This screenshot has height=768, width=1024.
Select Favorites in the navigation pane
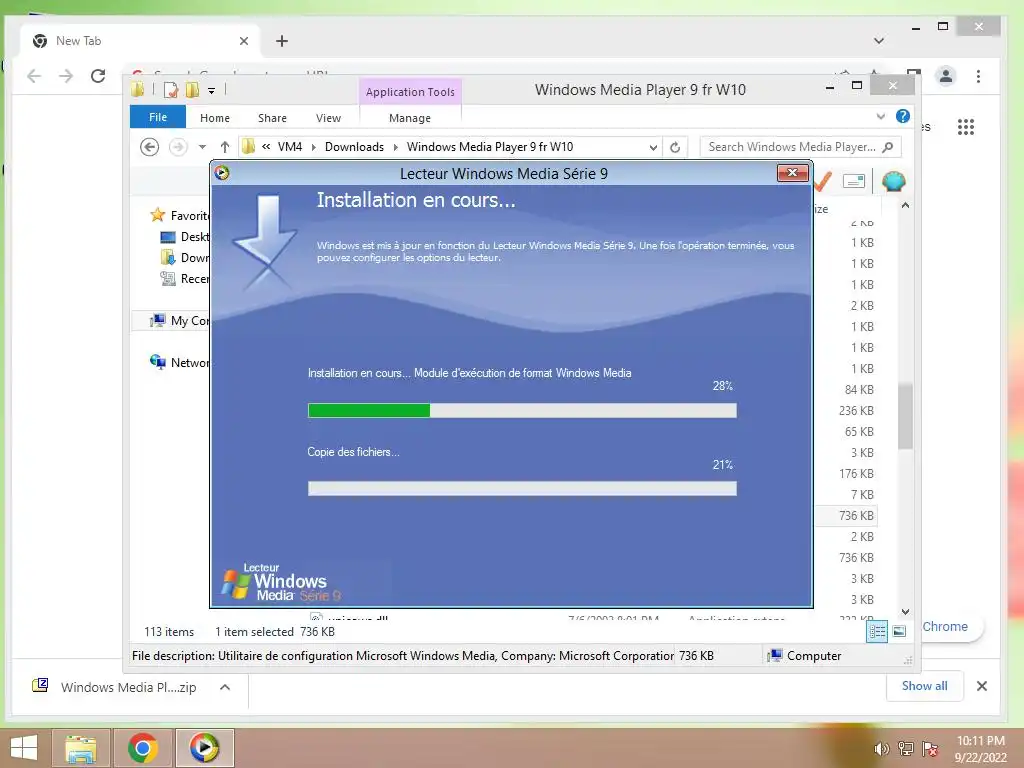[180, 216]
